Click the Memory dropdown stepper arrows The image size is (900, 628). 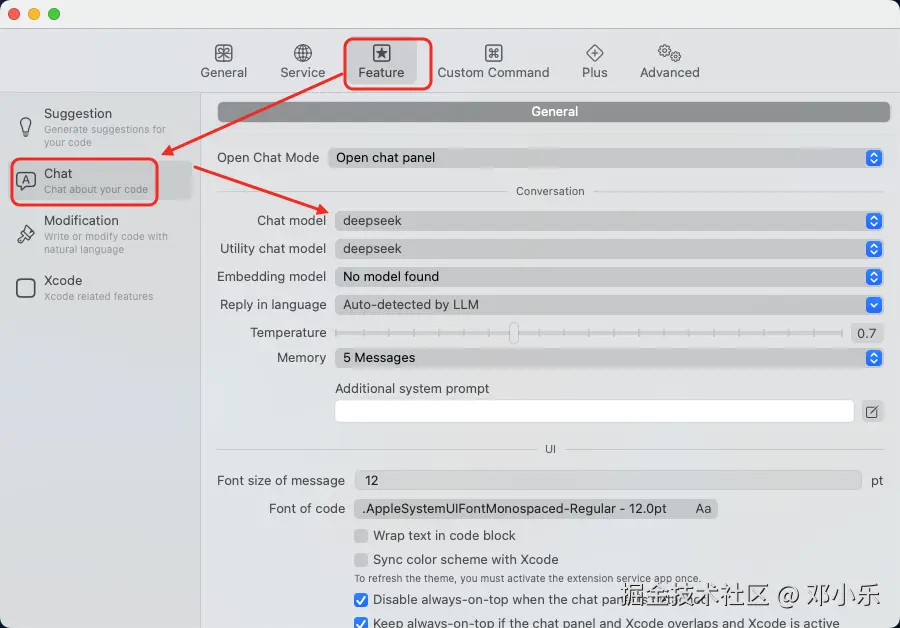[874, 358]
